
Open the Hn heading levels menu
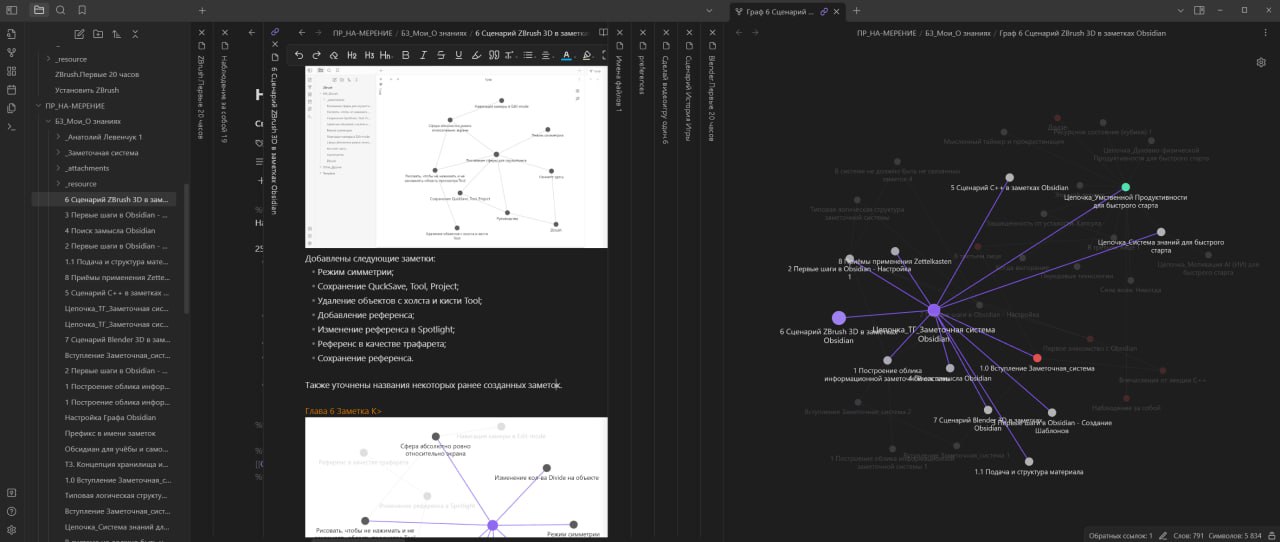point(387,55)
